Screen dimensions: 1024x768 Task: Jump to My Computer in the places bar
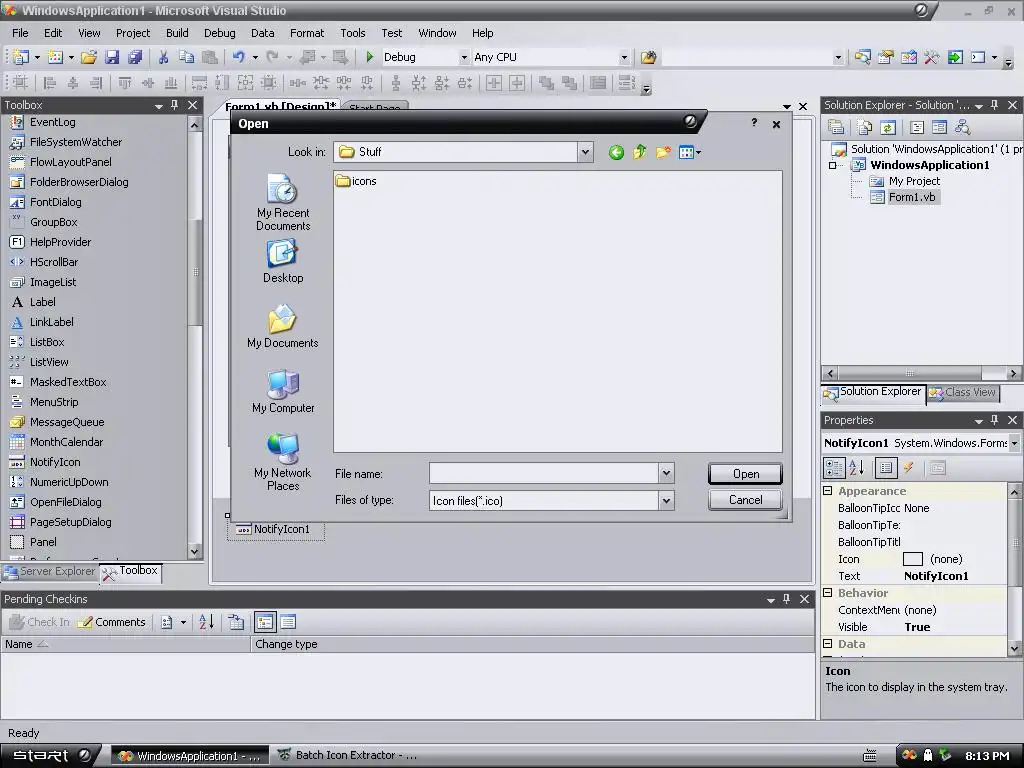coord(283,392)
